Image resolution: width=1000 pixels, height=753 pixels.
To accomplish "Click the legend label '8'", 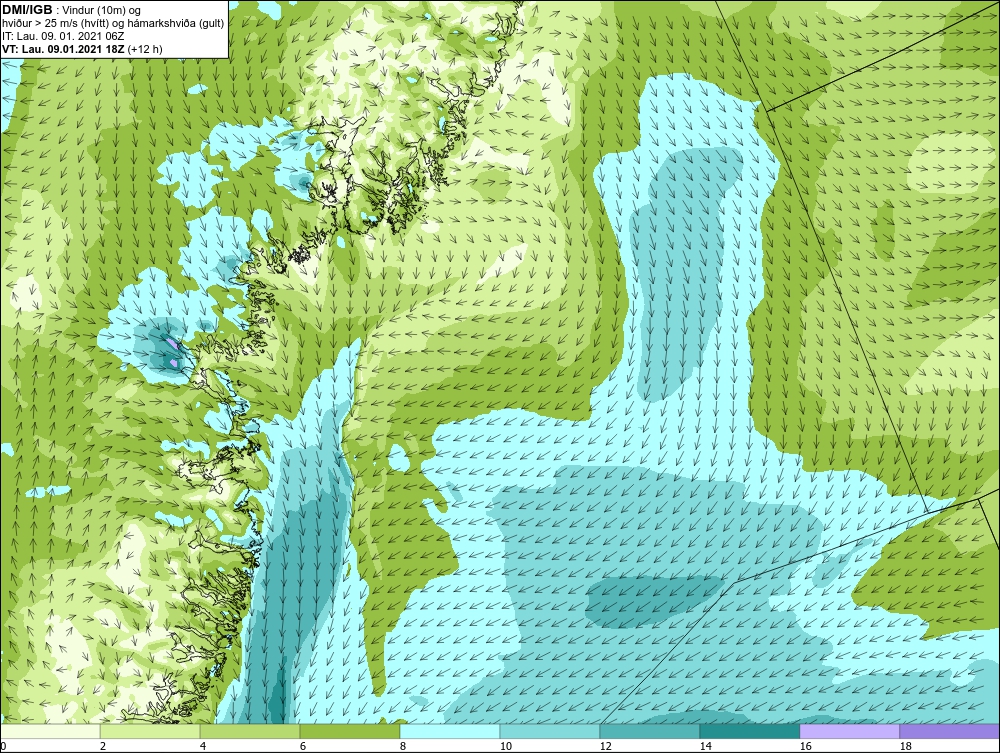I will [x=402, y=746].
